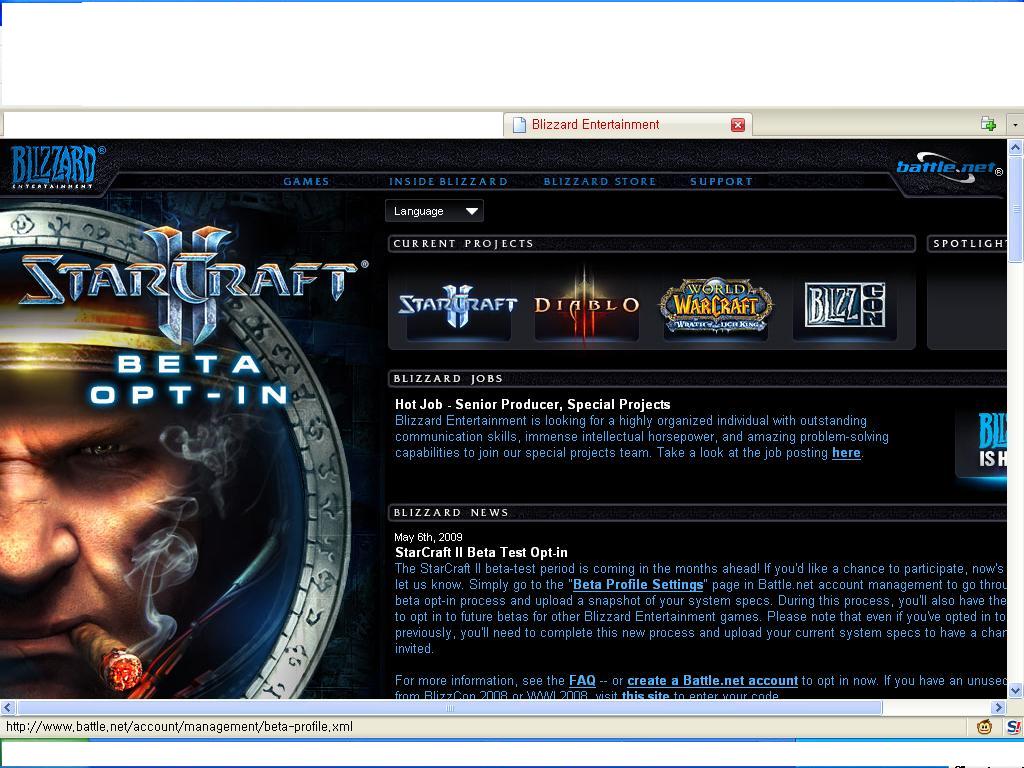1024x768 pixels.
Task: Expand the Language dropdown
Action: point(434,211)
